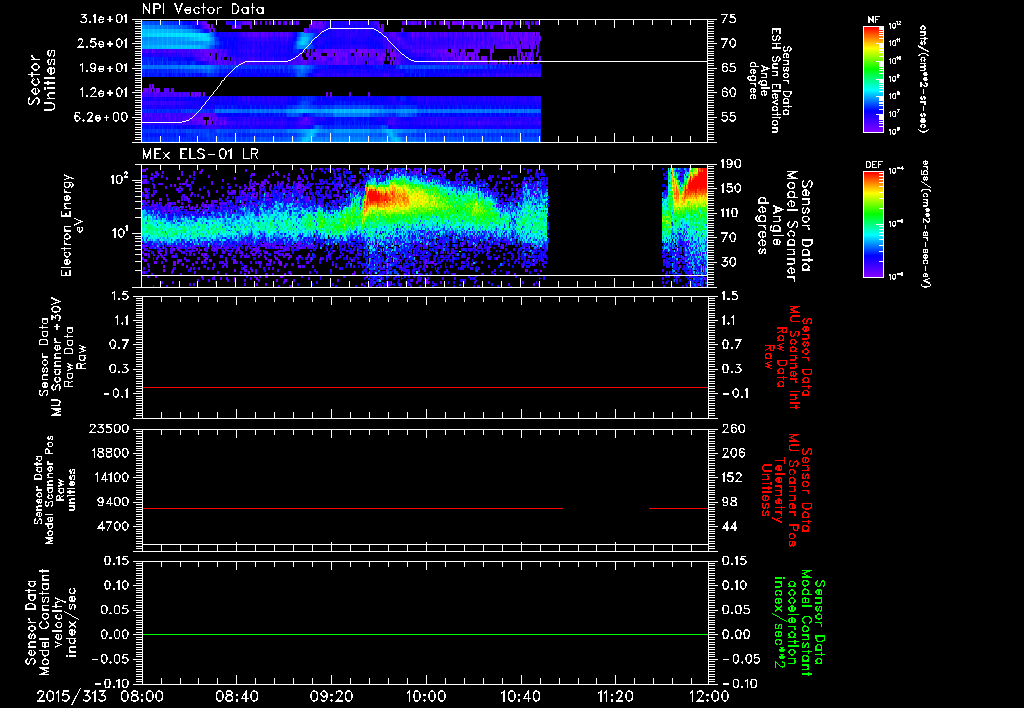Click the "DEF" color bar title
The image size is (1024, 708).
[x=873, y=165]
